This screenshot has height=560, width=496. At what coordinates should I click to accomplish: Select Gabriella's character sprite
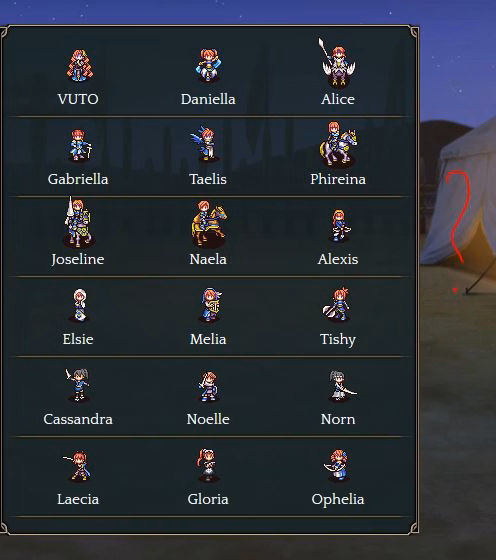(80, 145)
